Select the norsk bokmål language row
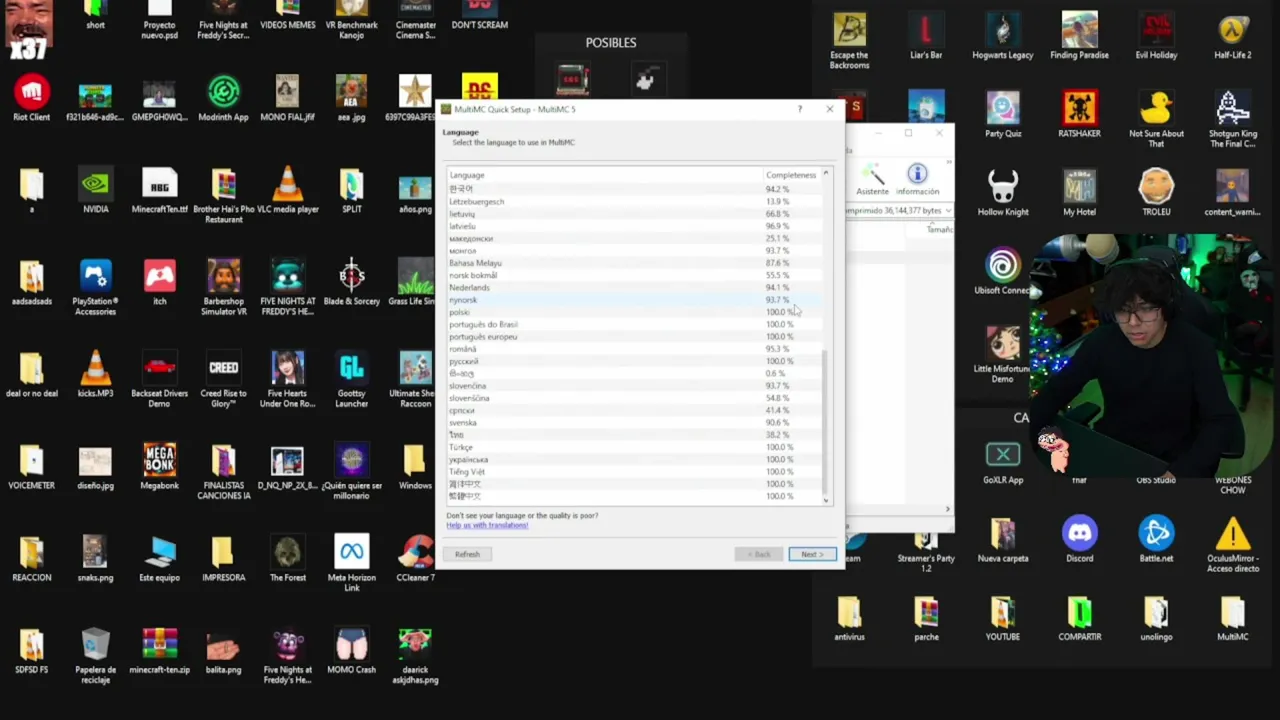The height and width of the screenshot is (720, 1280). [x=633, y=275]
